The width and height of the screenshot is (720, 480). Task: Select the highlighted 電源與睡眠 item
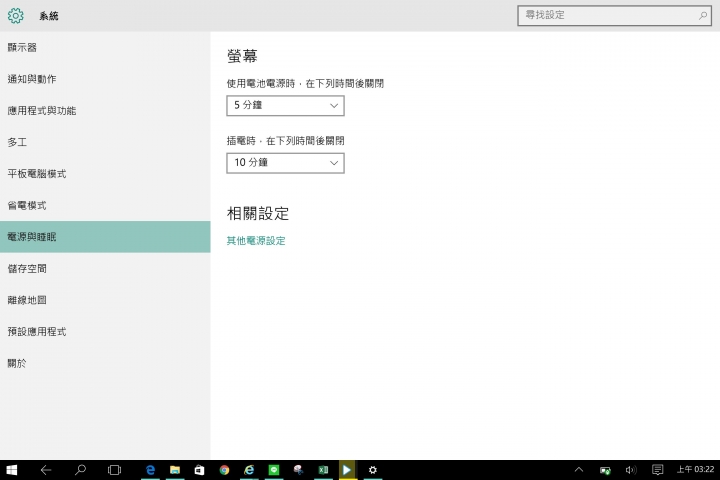(x=105, y=237)
